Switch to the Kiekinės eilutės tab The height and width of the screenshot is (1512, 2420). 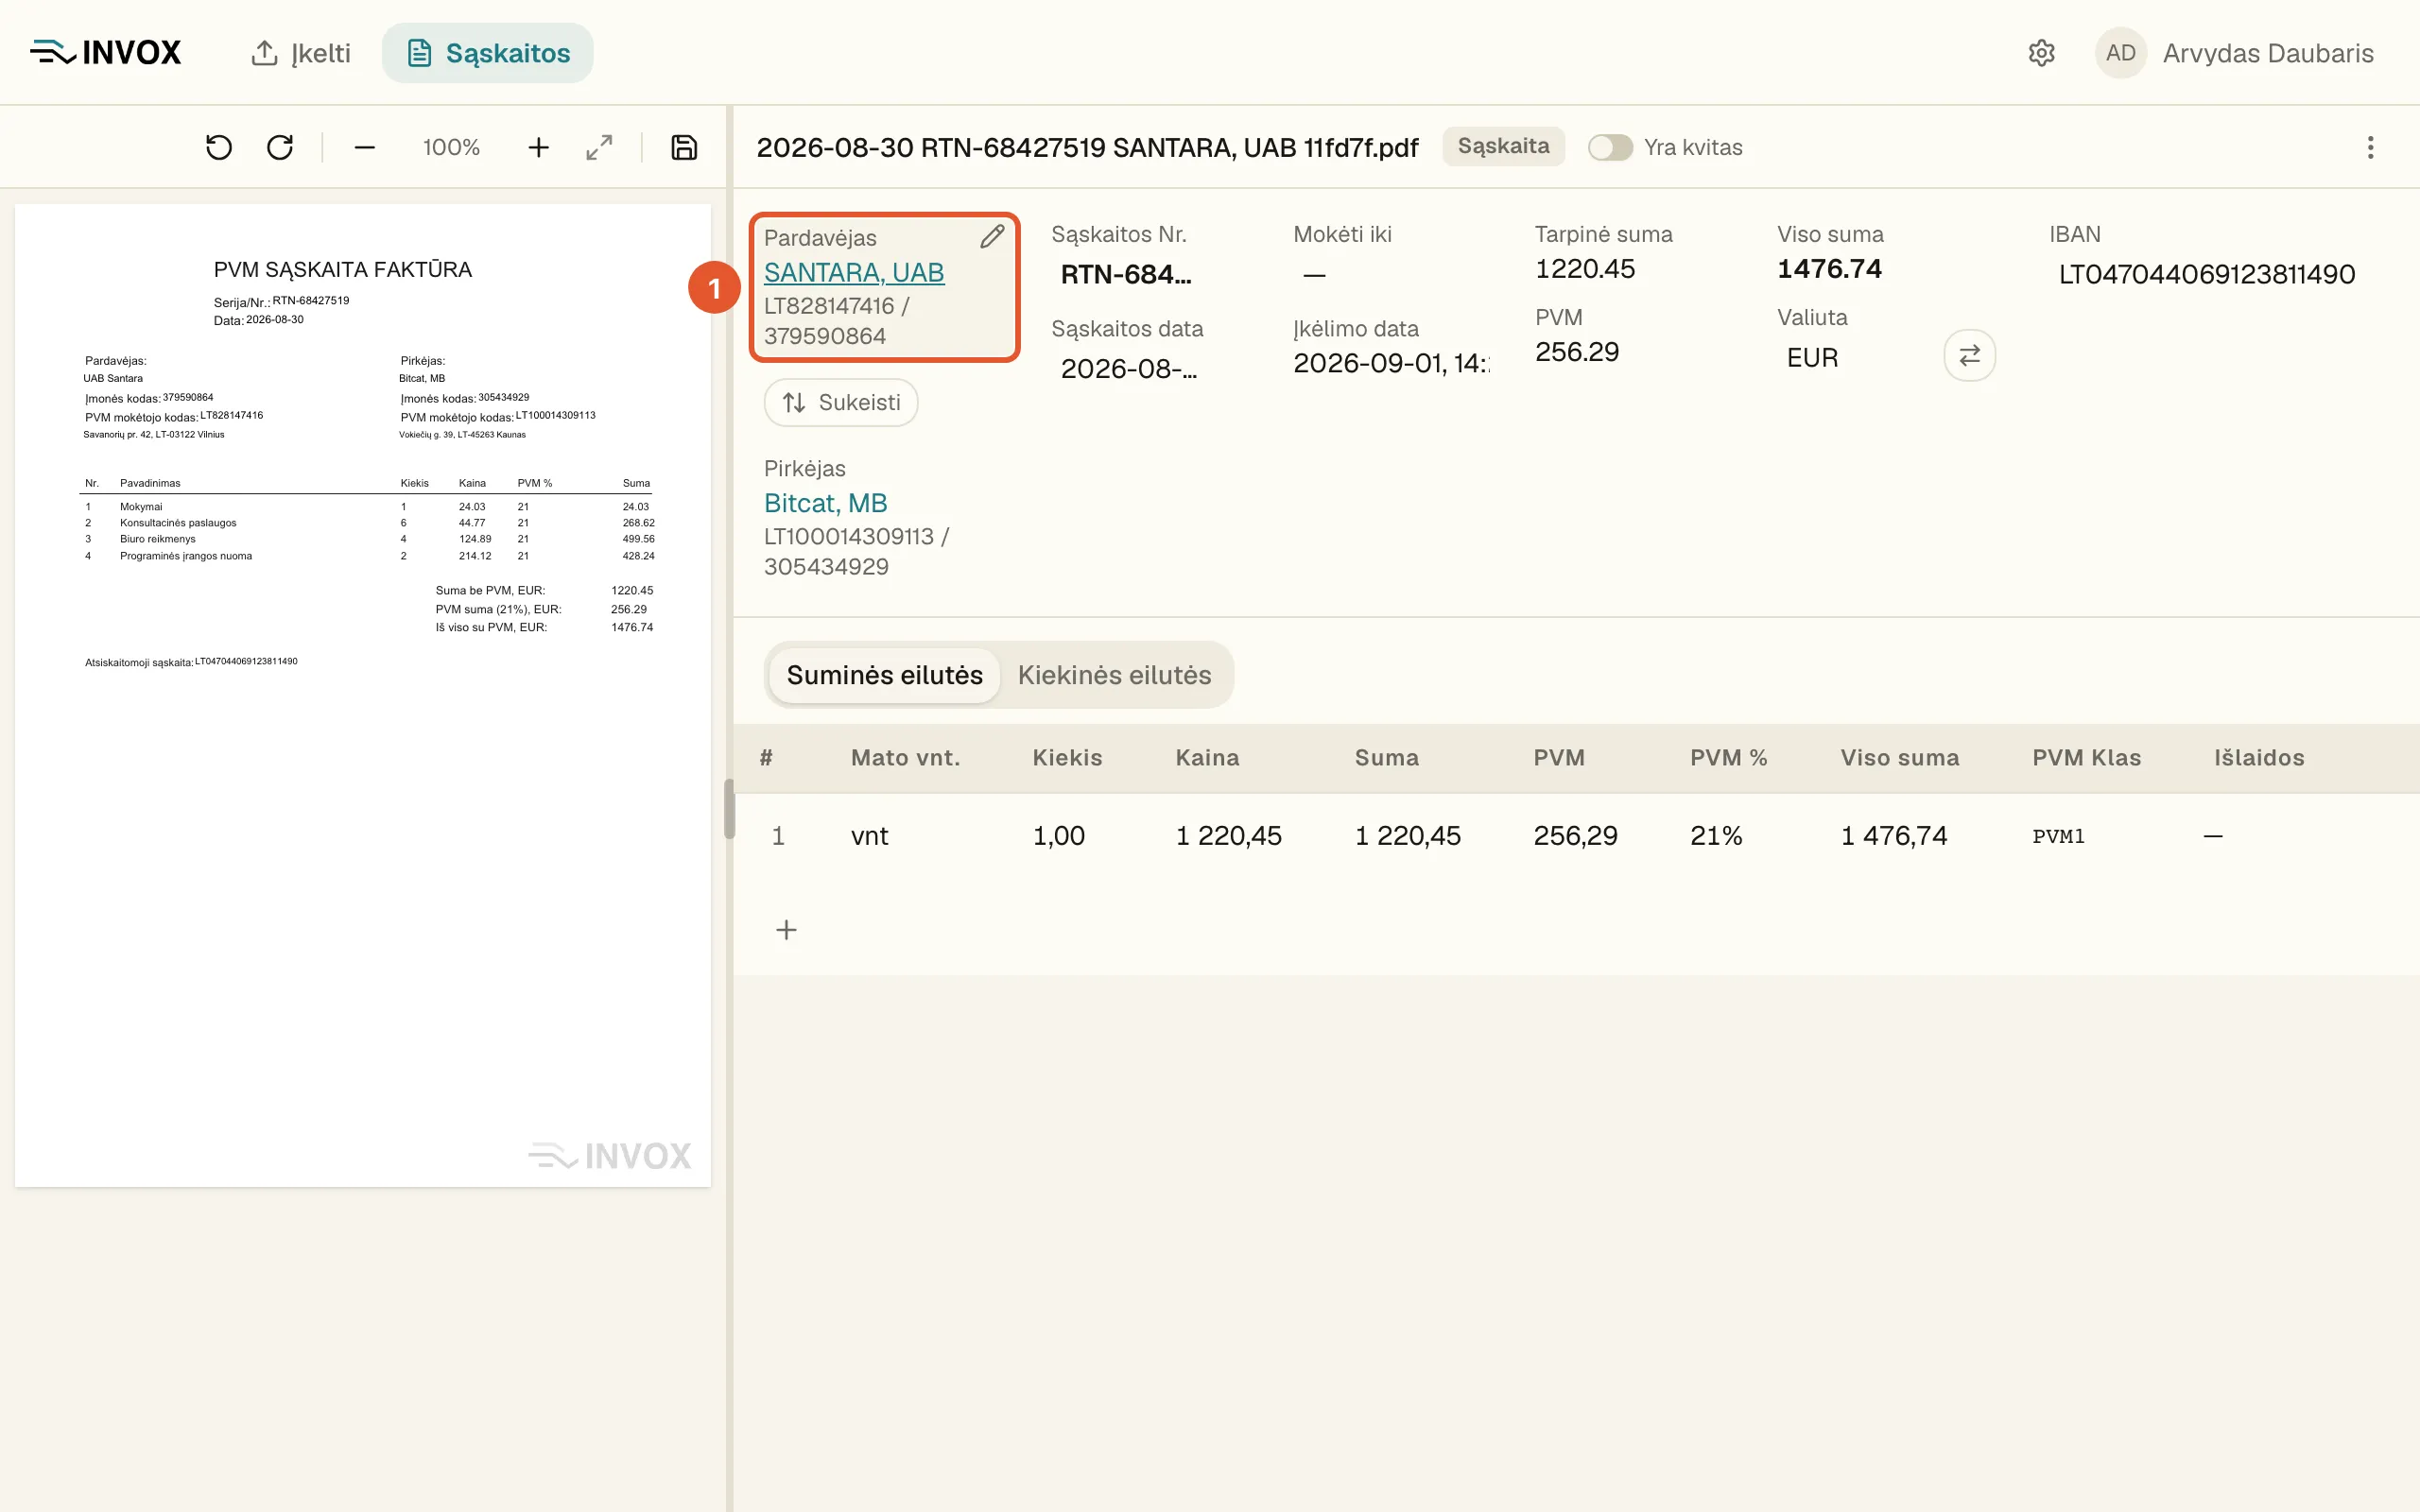tap(1114, 675)
